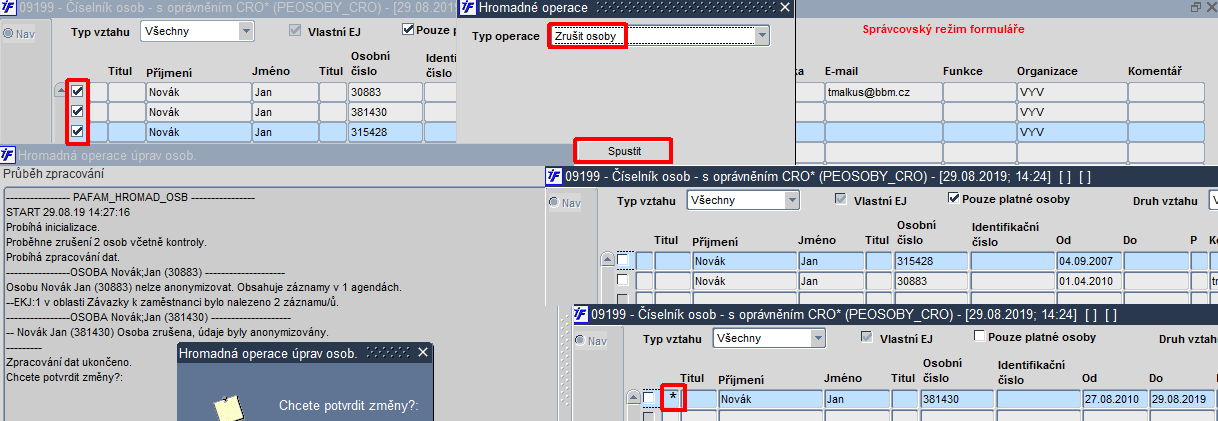Open the Typ operace dropdown showing Zrušit osoby
Image resolution: width=1218 pixels, height=421 pixels.
763,36
